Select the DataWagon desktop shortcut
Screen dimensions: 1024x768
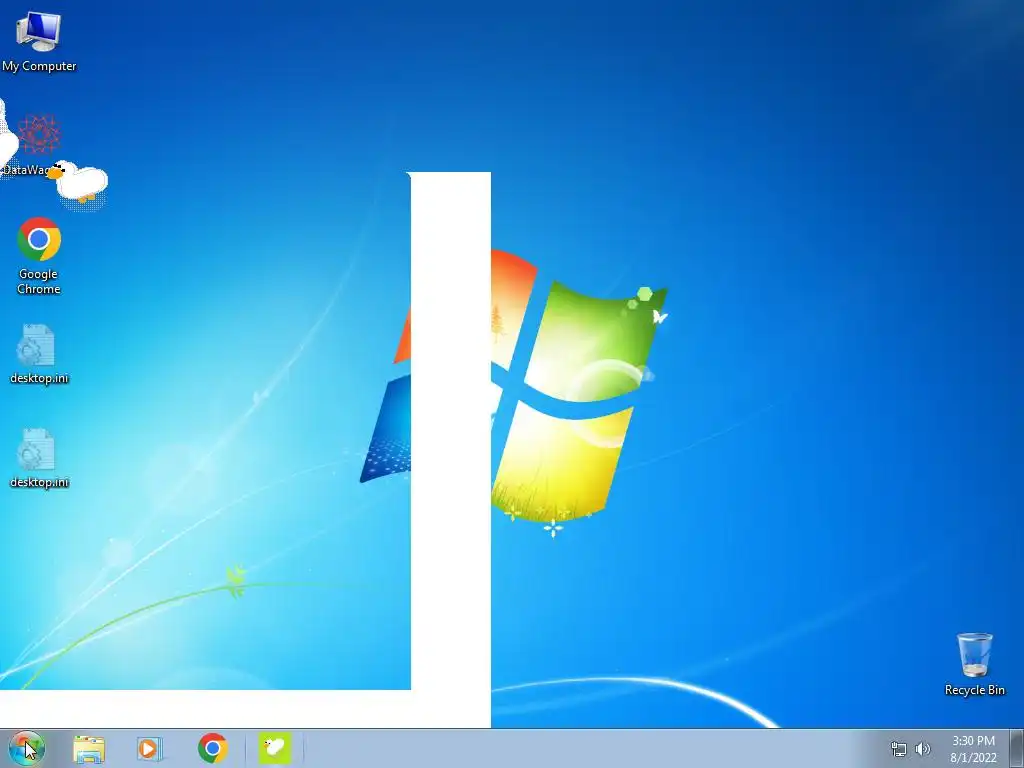click(x=38, y=145)
